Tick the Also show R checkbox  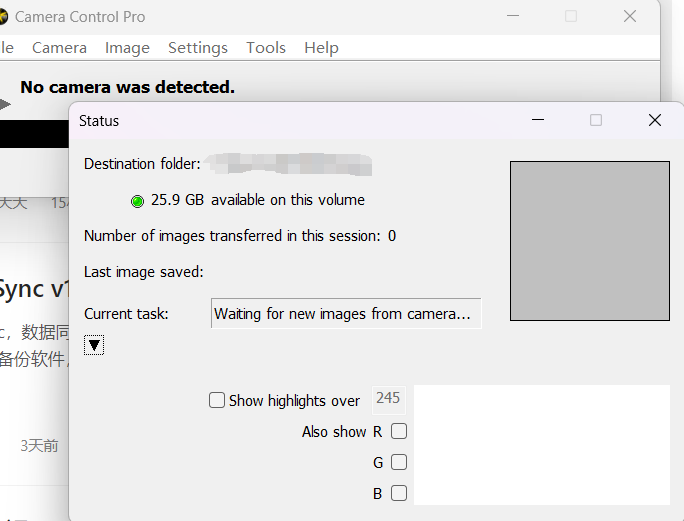tap(399, 431)
